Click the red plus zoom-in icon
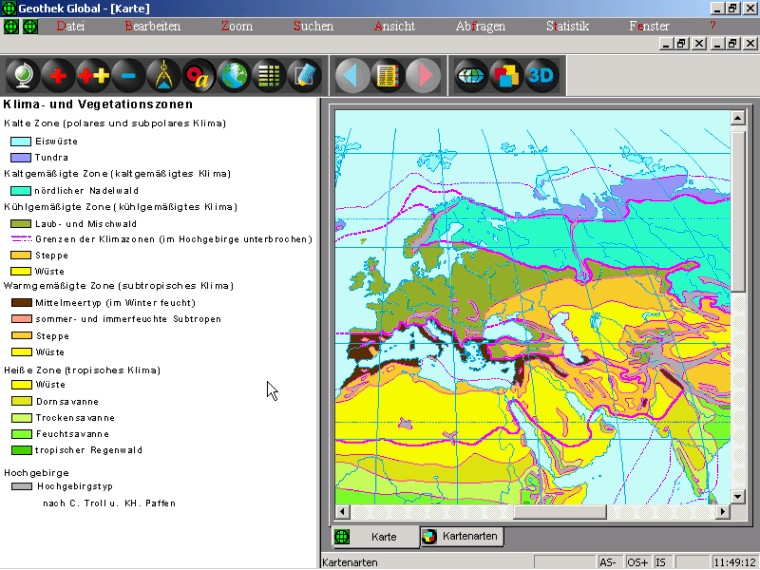Screen dimensions: 760x570 click(x=58, y=75)
